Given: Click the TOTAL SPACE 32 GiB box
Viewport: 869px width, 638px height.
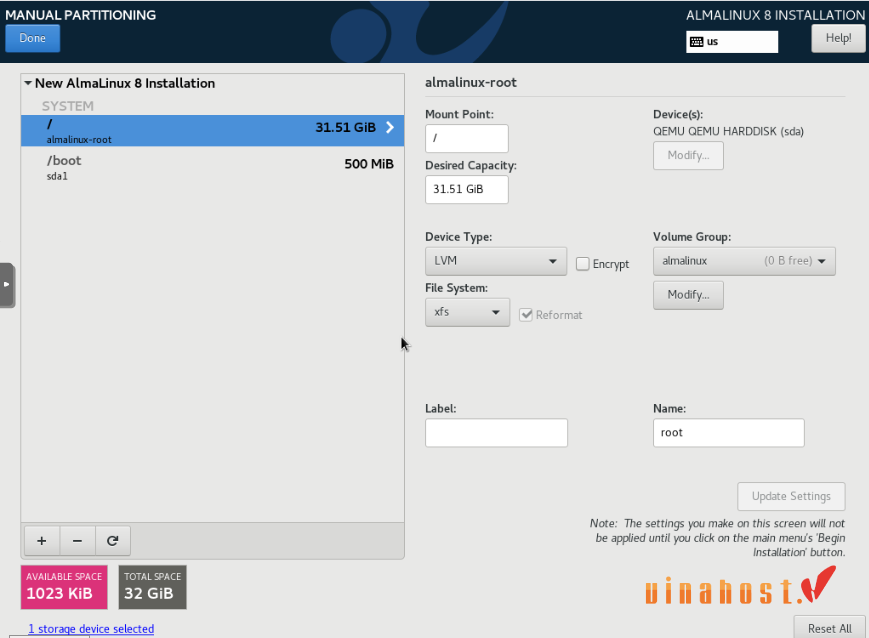Looking at the screenshot, I should (x=152, y=587).
